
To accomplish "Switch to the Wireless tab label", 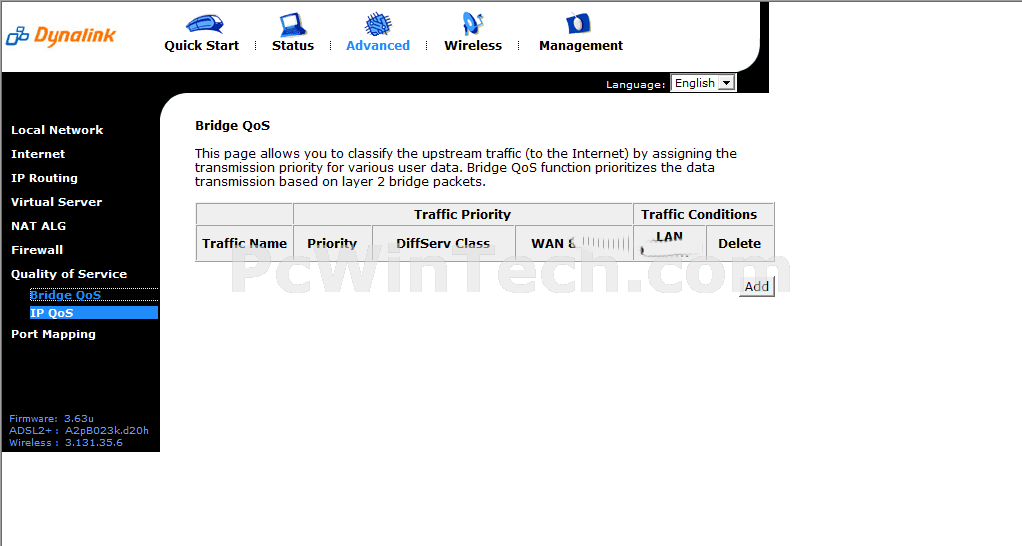I will 473,46.
